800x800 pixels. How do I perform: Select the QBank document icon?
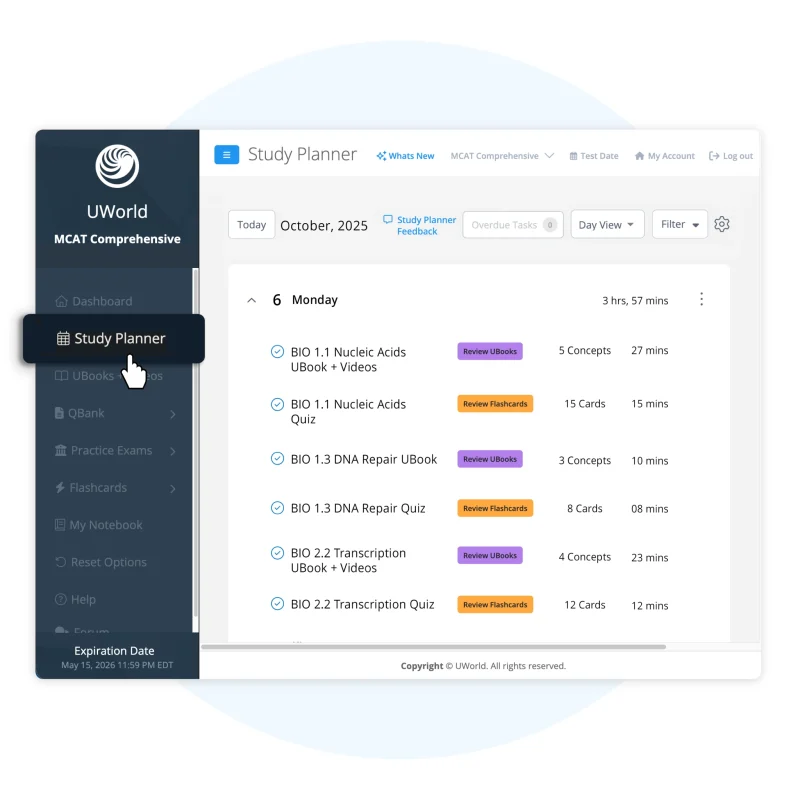(62, 413)
